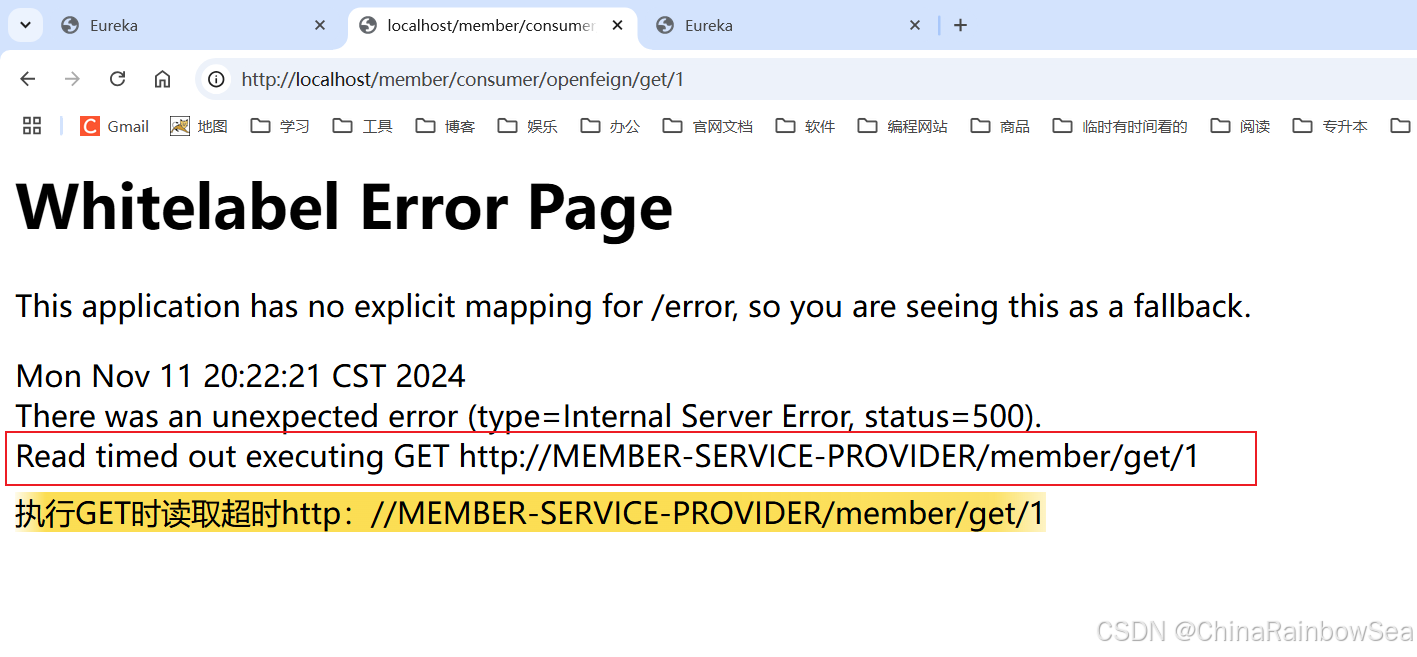The image size is (1417, 657).
Task: Expand the 软件 bookmark folder
Action: tap(806, 126)
